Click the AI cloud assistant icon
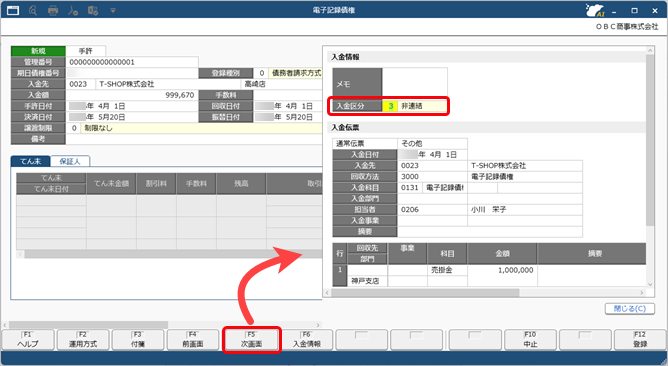 595,10
